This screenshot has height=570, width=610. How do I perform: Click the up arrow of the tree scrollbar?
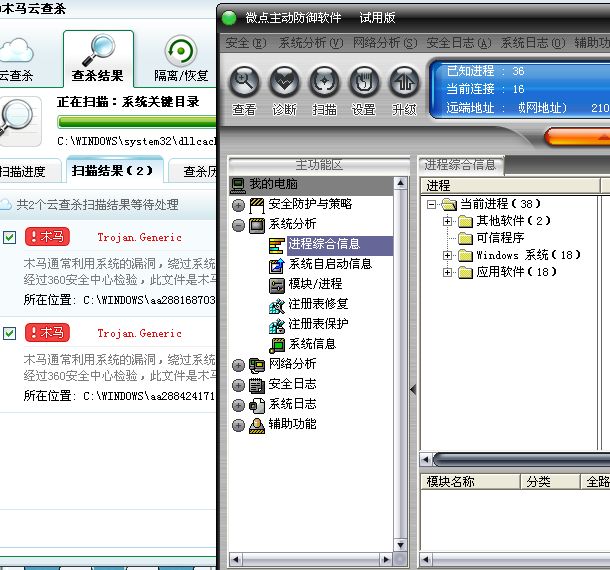click(400, 183)
